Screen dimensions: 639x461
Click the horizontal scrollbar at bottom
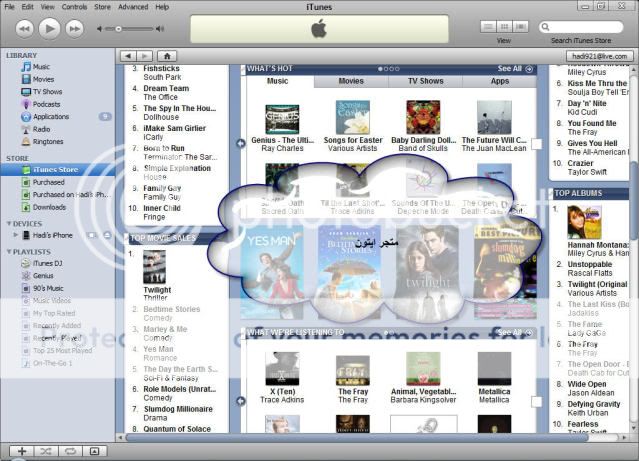pyautogui.click(x=357, y=437)
